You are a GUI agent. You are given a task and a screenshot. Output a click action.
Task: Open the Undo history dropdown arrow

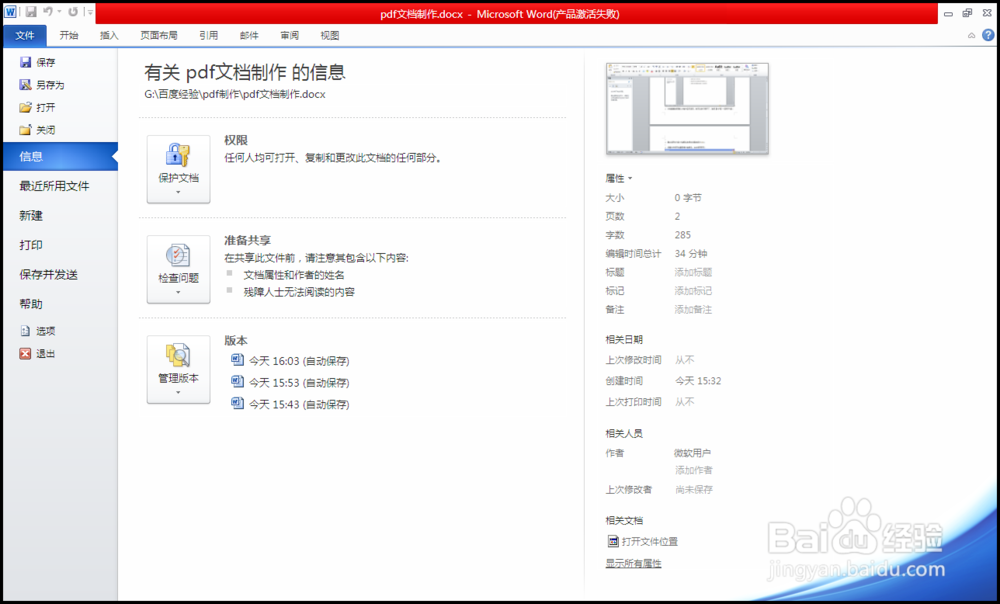pyautogui.click(x=59, y=11)
